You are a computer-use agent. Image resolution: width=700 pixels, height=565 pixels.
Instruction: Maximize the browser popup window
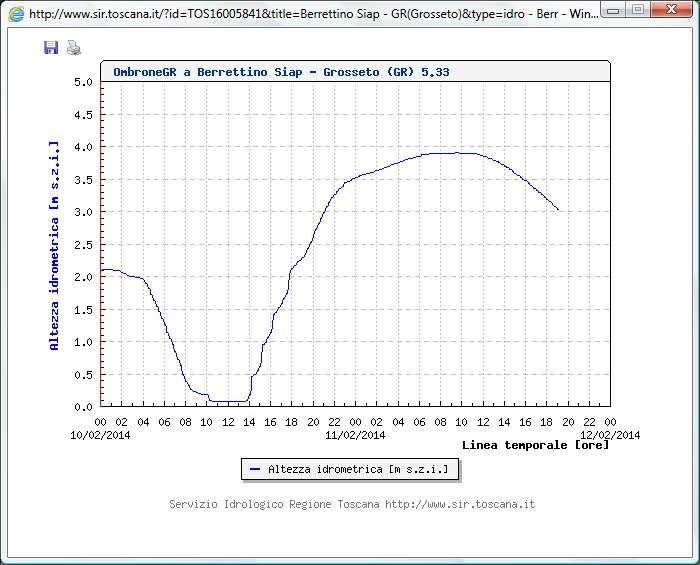pyautogui.click(x=637, y=10)
